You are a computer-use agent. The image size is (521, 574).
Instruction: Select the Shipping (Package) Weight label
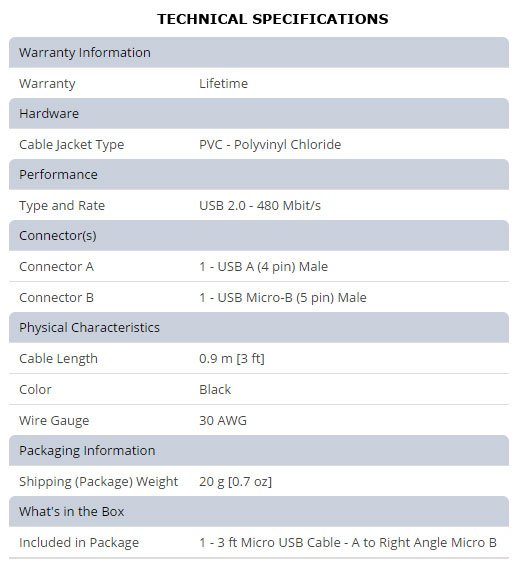click(98, 482)
